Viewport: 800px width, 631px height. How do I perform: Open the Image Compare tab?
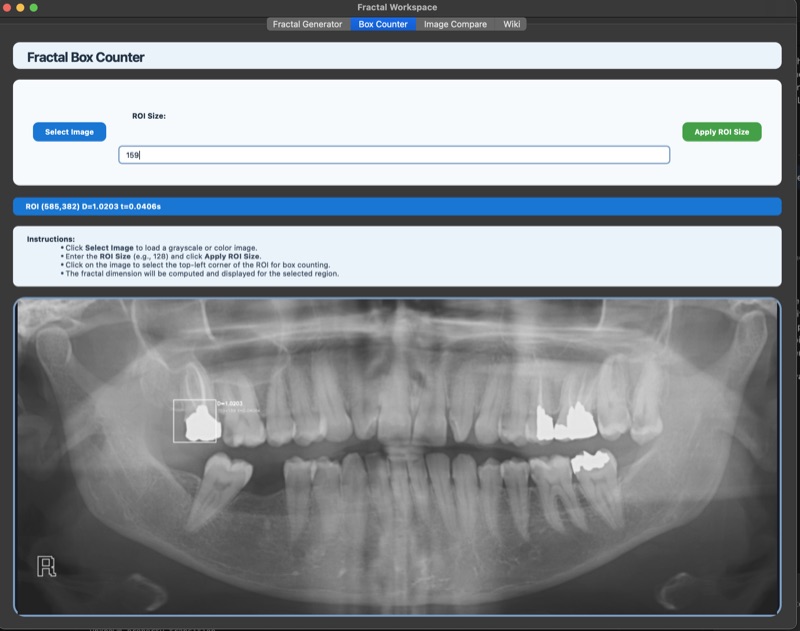pos(455,24)
